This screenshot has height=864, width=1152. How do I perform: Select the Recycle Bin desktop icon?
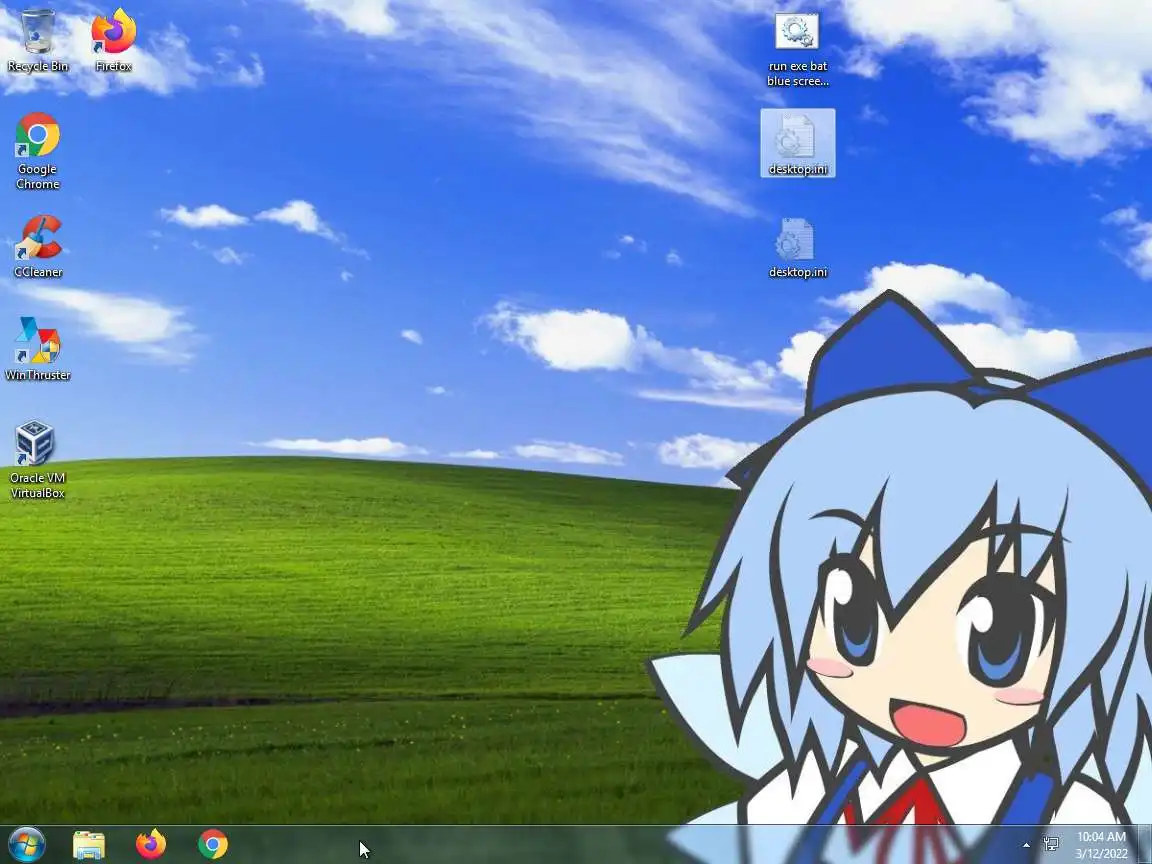coord(37,40)
